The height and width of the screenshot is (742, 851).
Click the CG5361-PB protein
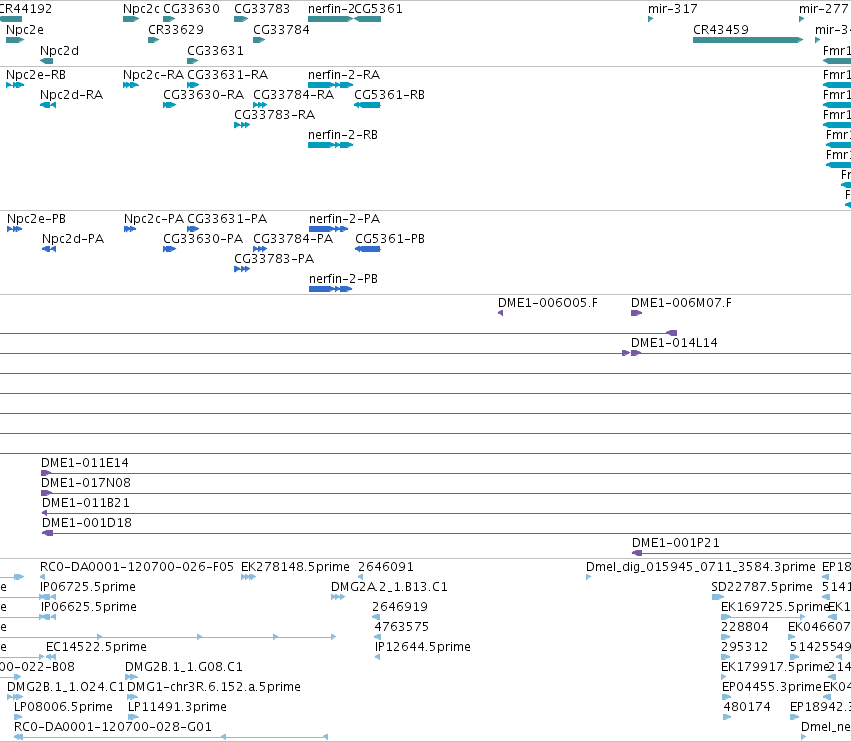coord(368,249)
